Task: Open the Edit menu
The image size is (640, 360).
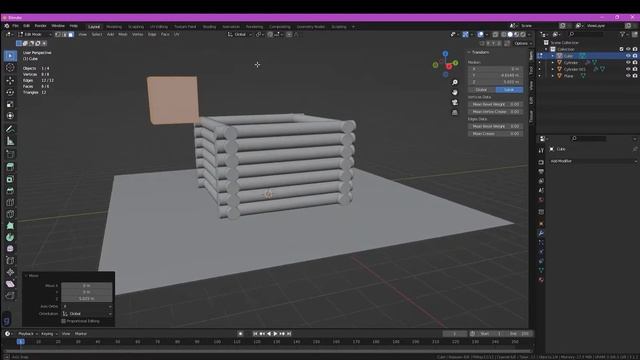Action: point(27,26)
